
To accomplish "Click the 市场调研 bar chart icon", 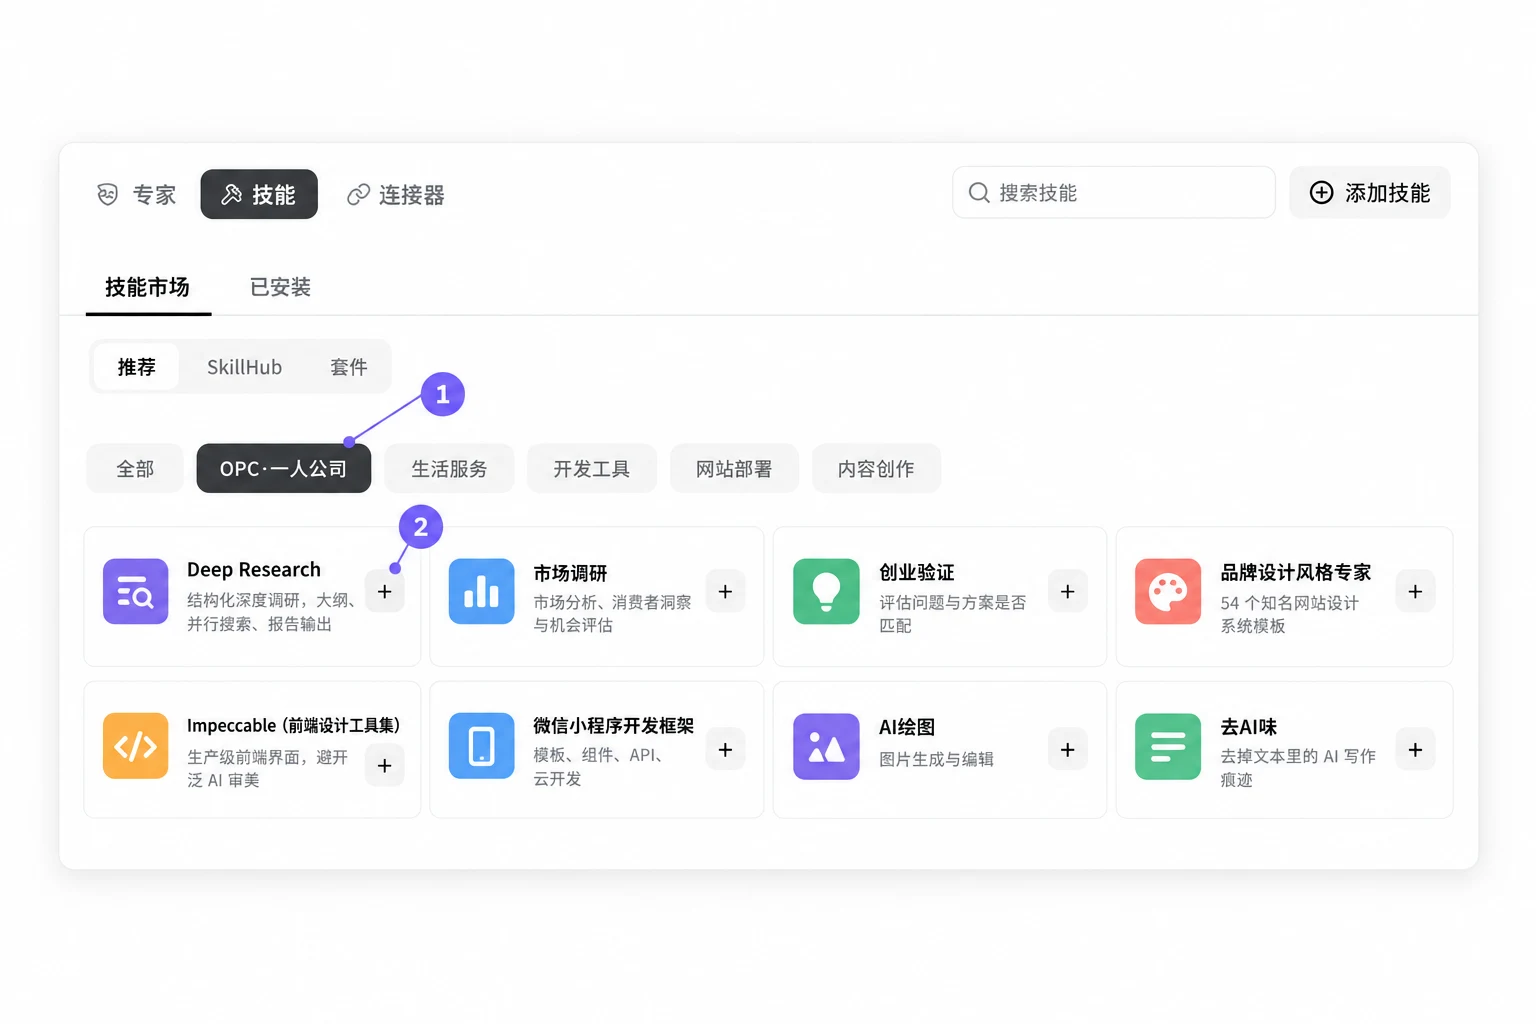I will pyautogui.click(x=481, y=591).
